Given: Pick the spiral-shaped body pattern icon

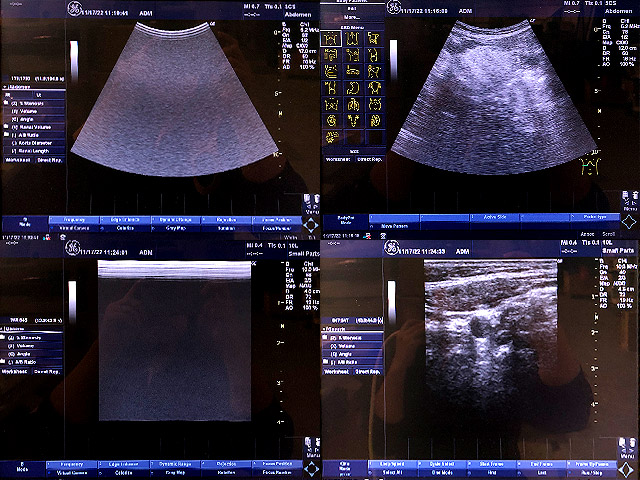Looking at the screenshot, I should (331, 121).
